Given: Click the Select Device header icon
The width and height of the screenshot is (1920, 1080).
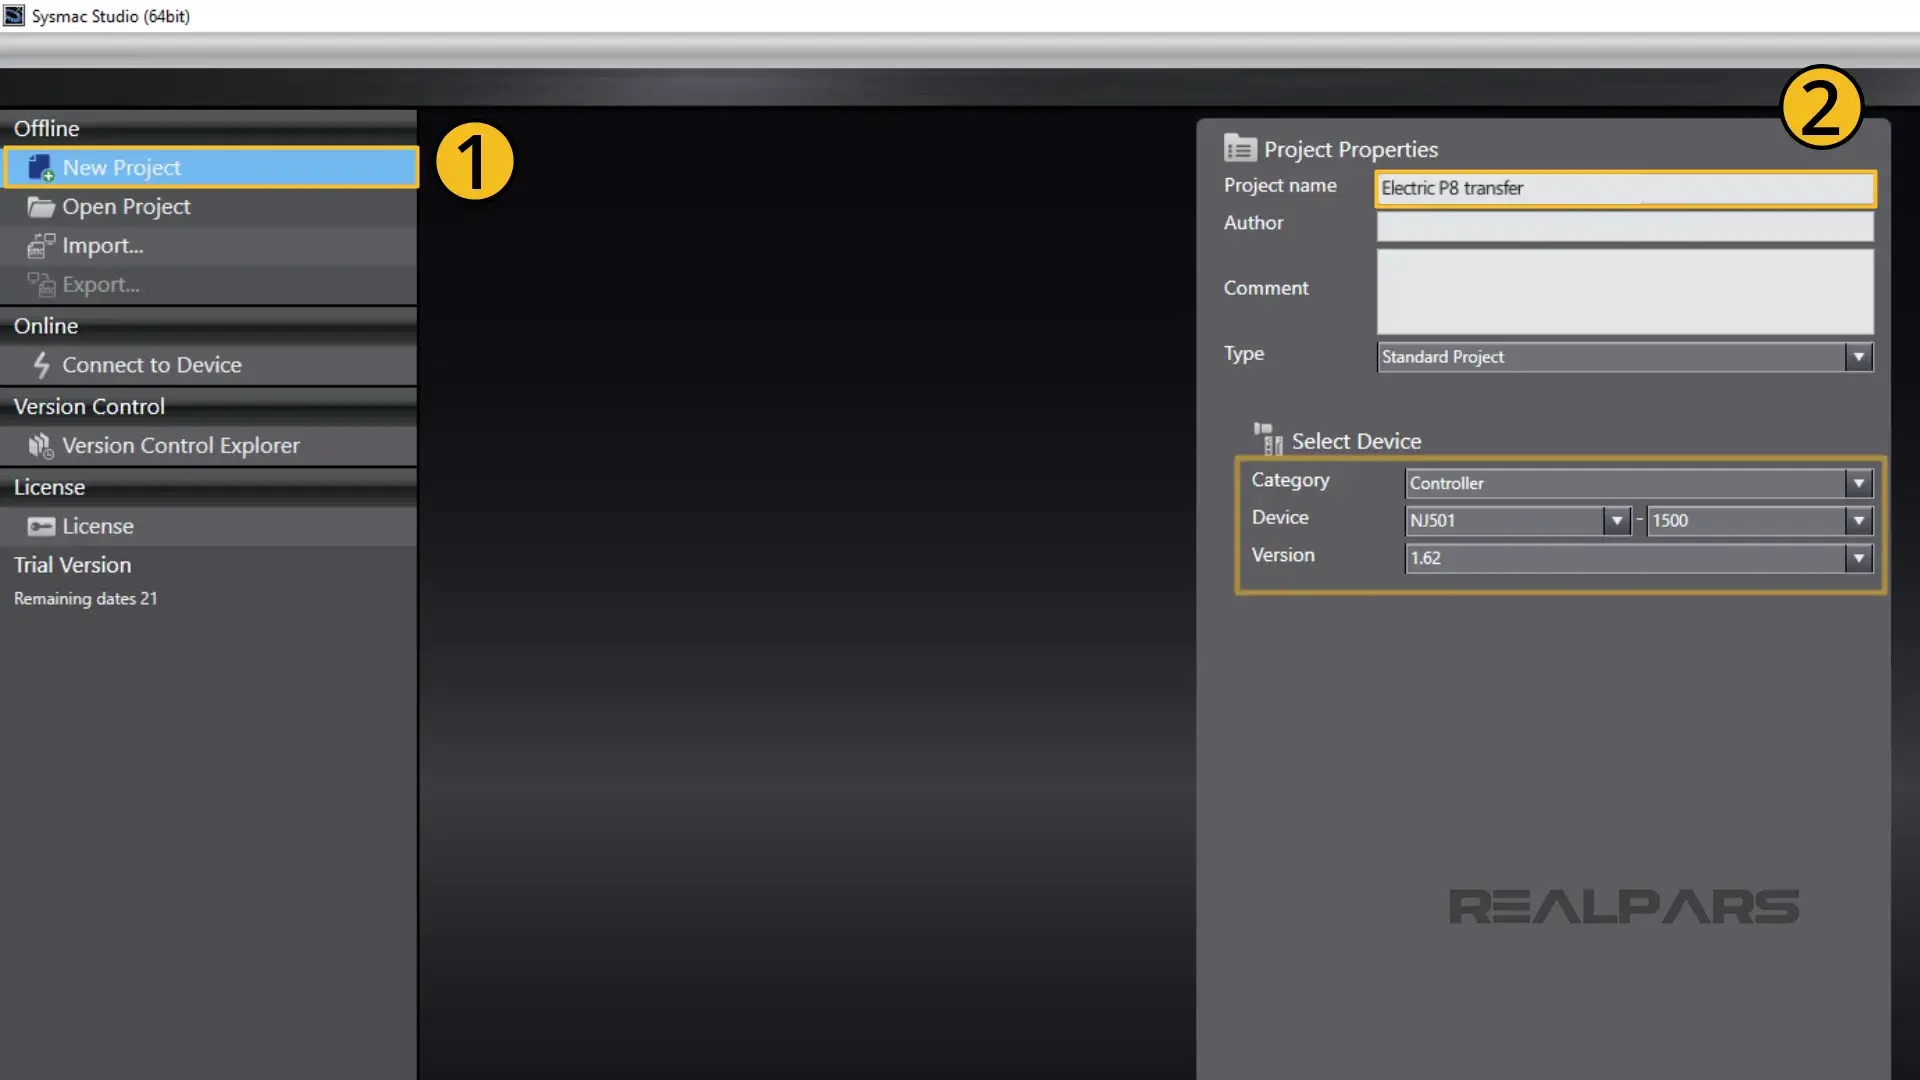Looking at the screenshot, I should pyautogui.click(x=1268, y=438).
